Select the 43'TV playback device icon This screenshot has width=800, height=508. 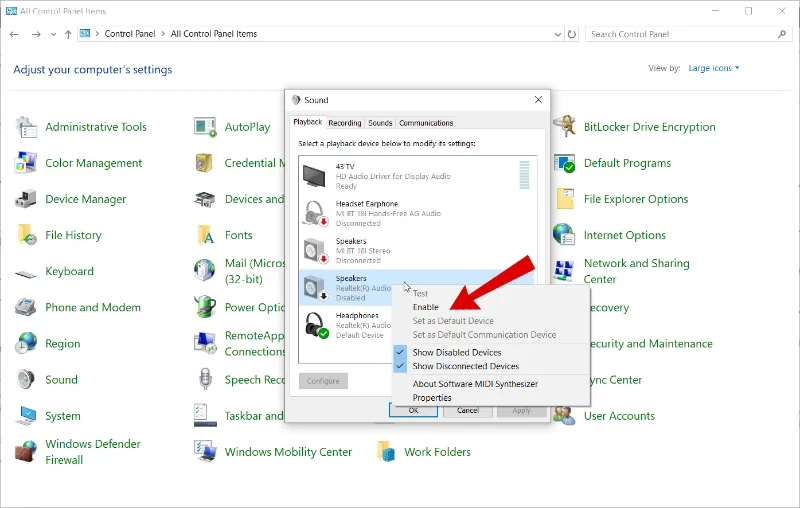click(314, 176)
